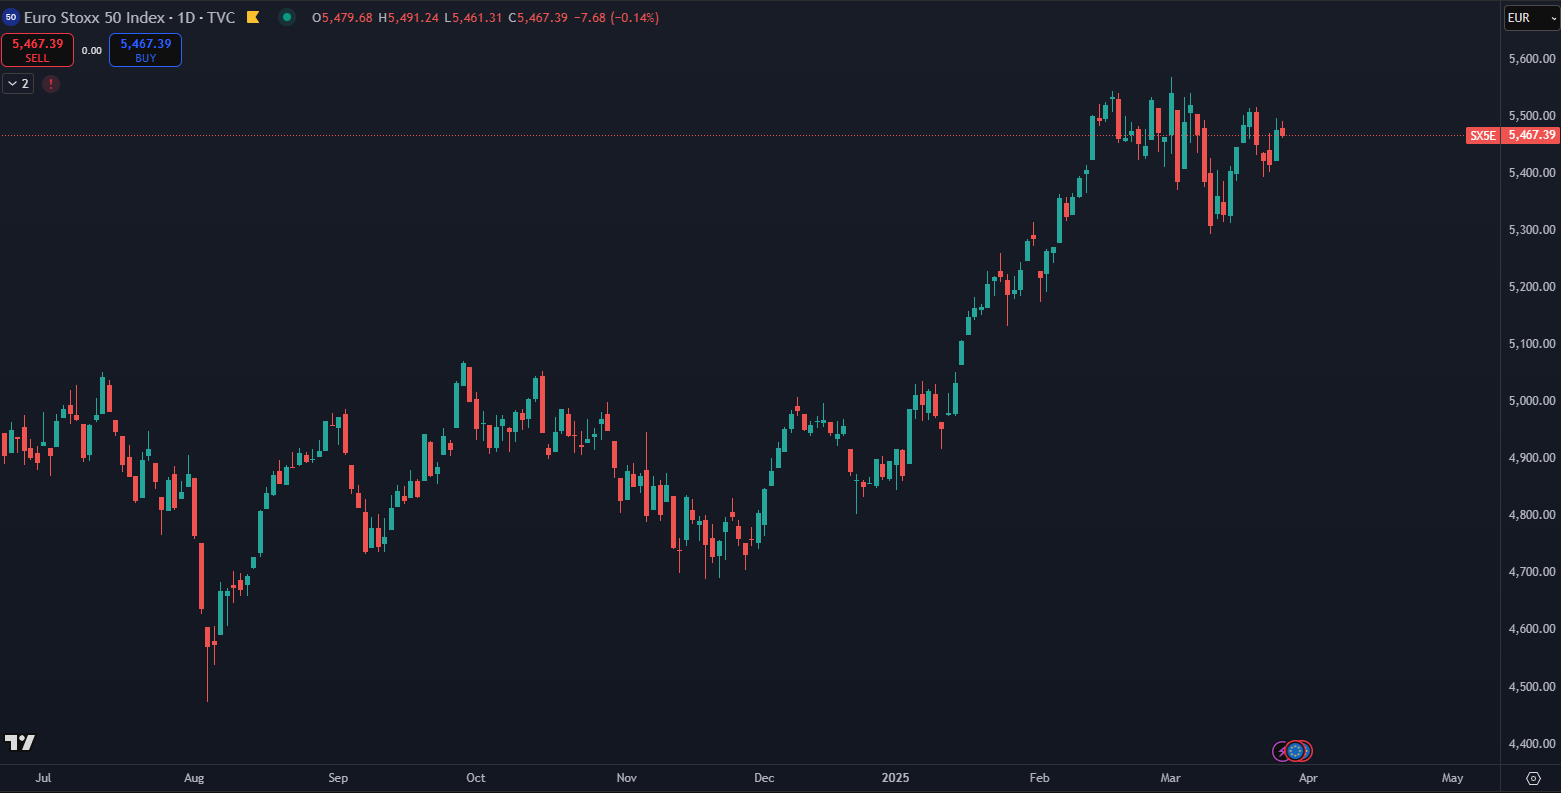
Task: Expand the indicators legend showing 2
Action: 18,84
